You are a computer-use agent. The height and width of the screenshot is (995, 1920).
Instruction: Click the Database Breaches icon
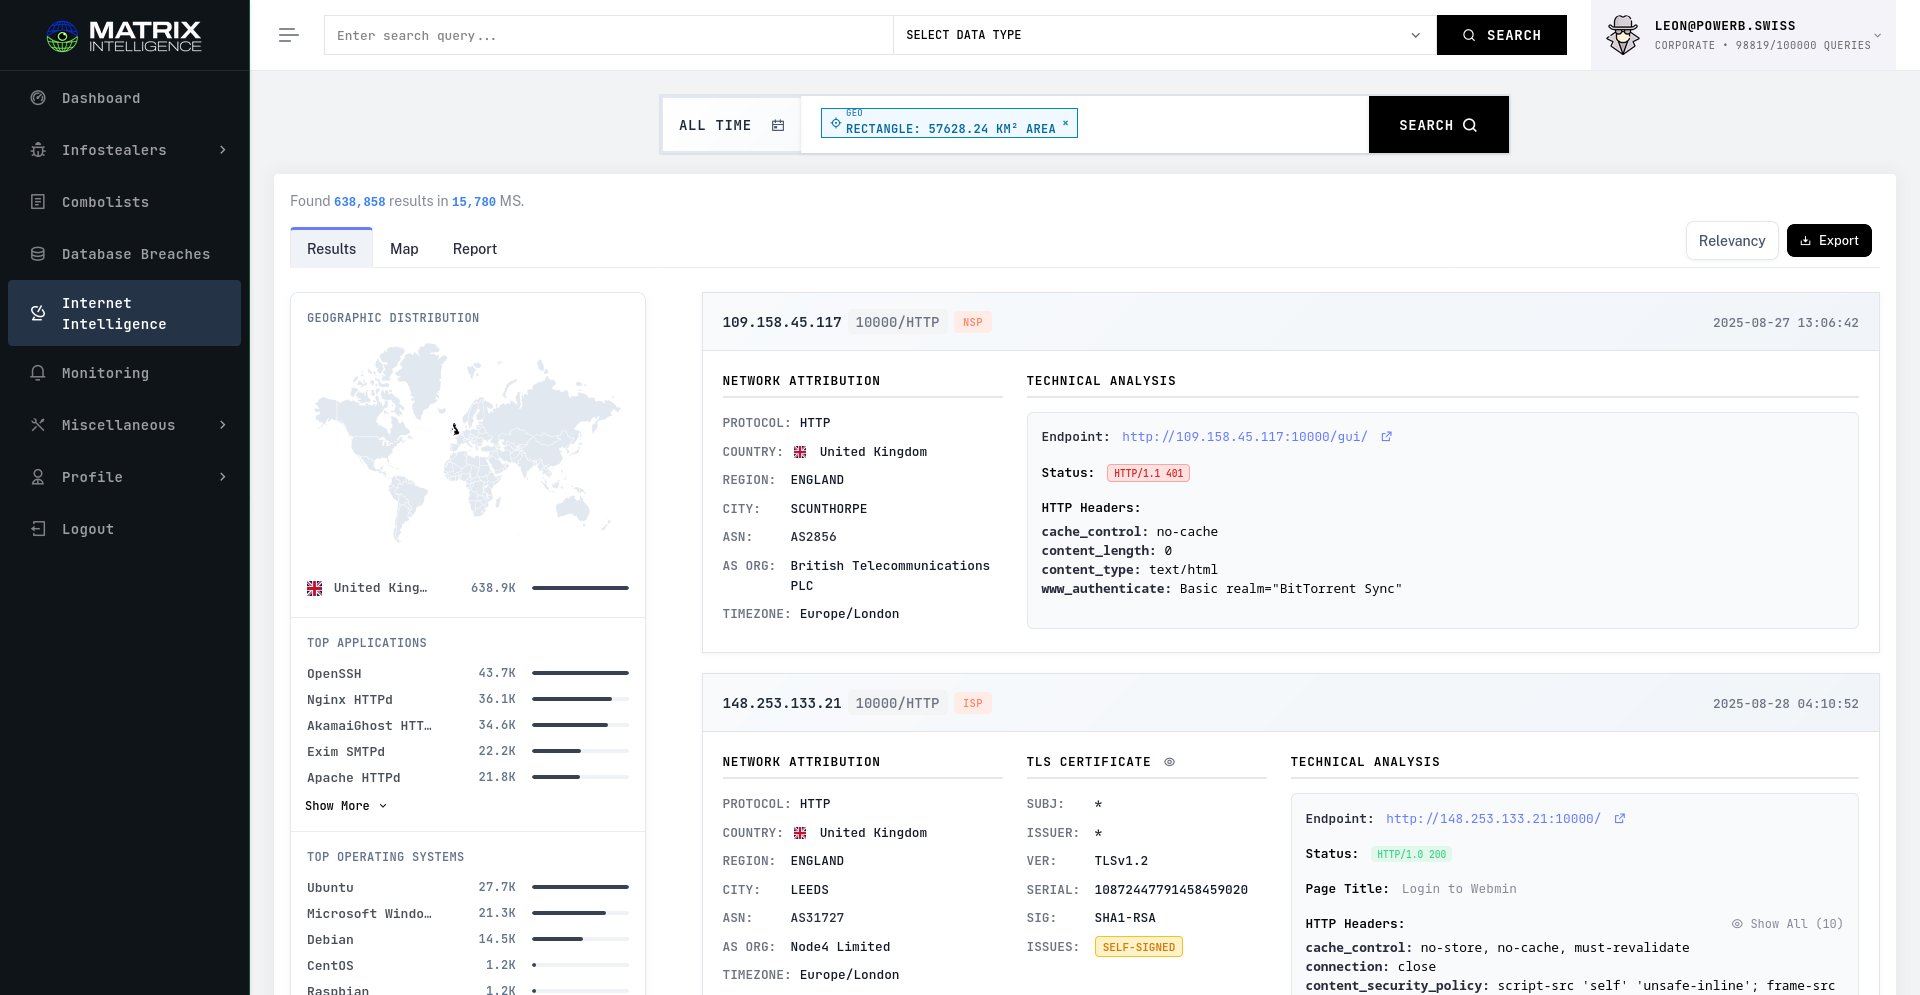(x=38, y=254)
